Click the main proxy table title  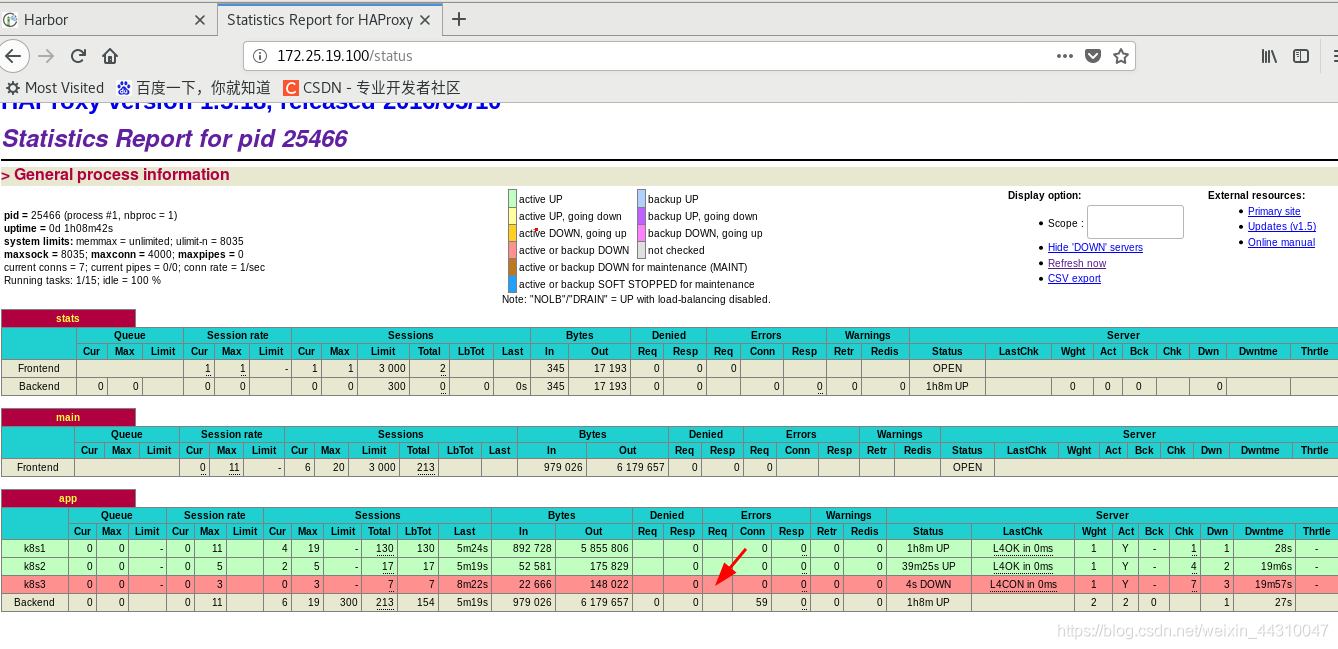[68, 417]
